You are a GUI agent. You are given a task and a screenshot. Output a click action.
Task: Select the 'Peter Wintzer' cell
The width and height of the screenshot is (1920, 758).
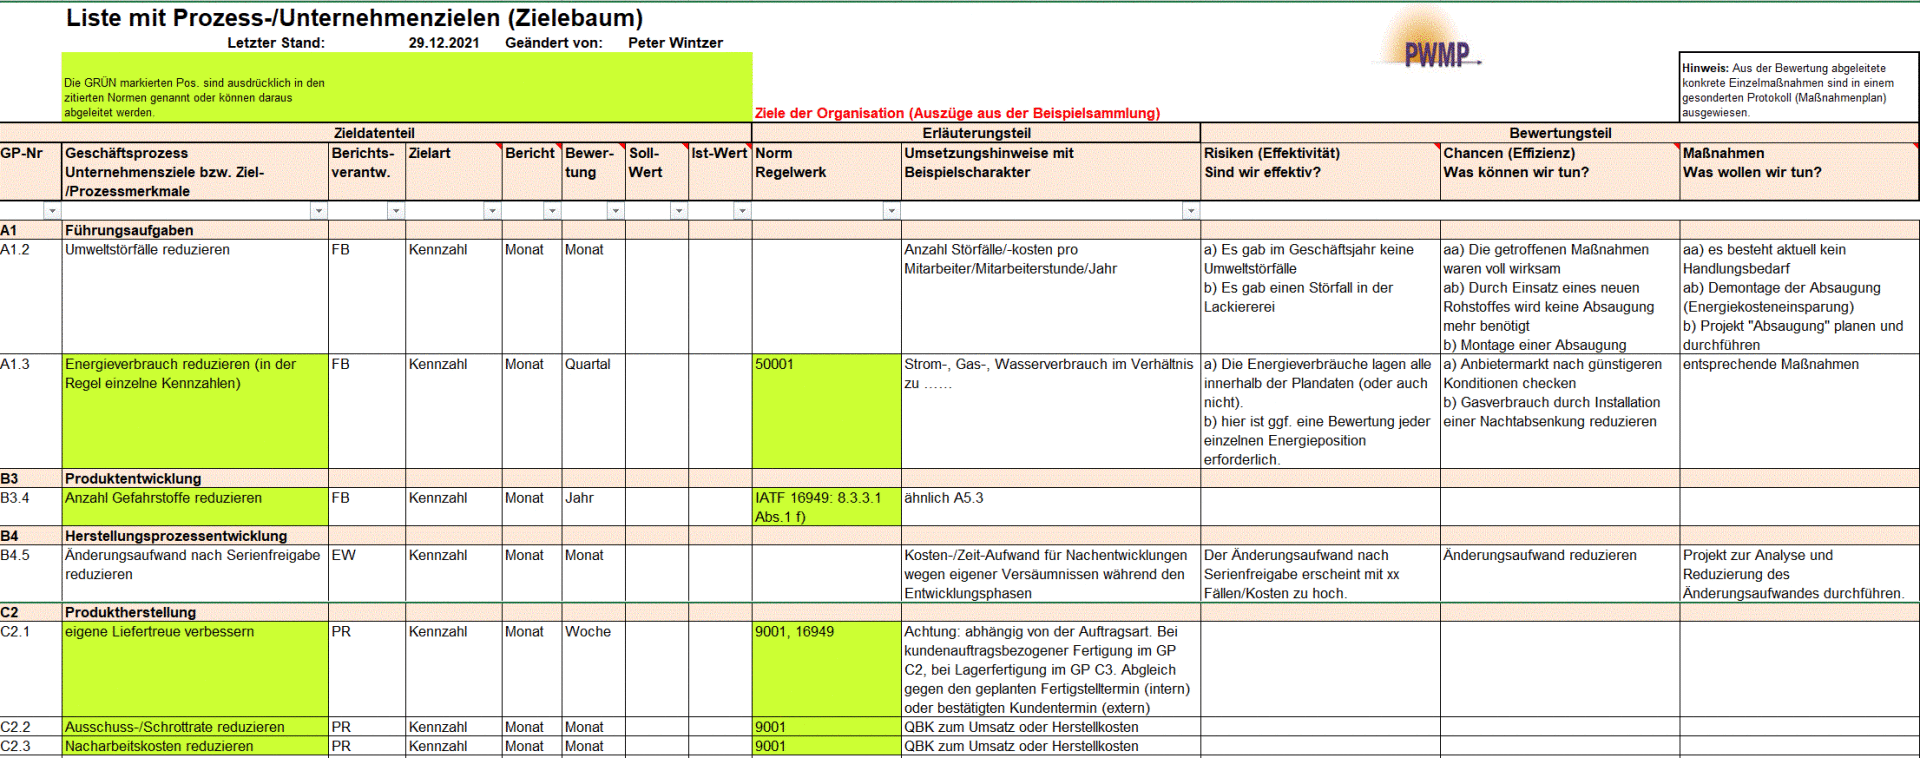point(675,43)
